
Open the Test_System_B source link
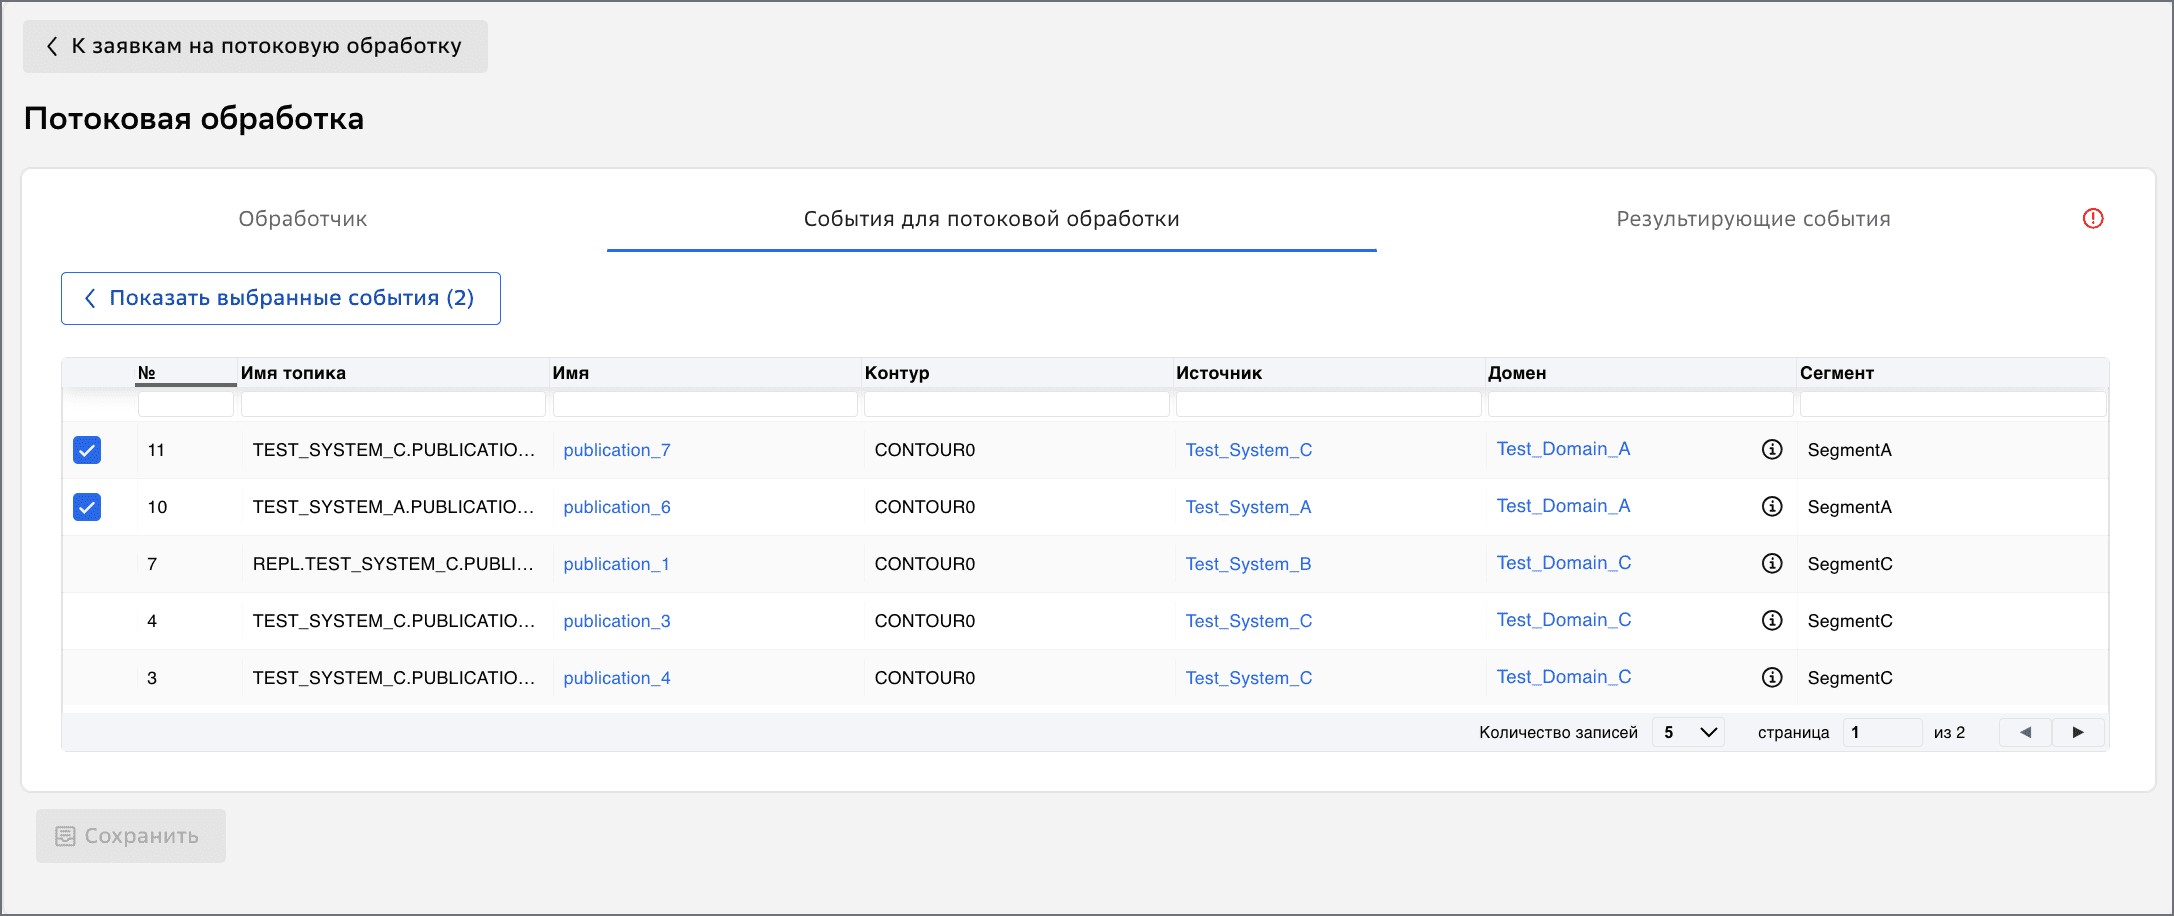1248,564
